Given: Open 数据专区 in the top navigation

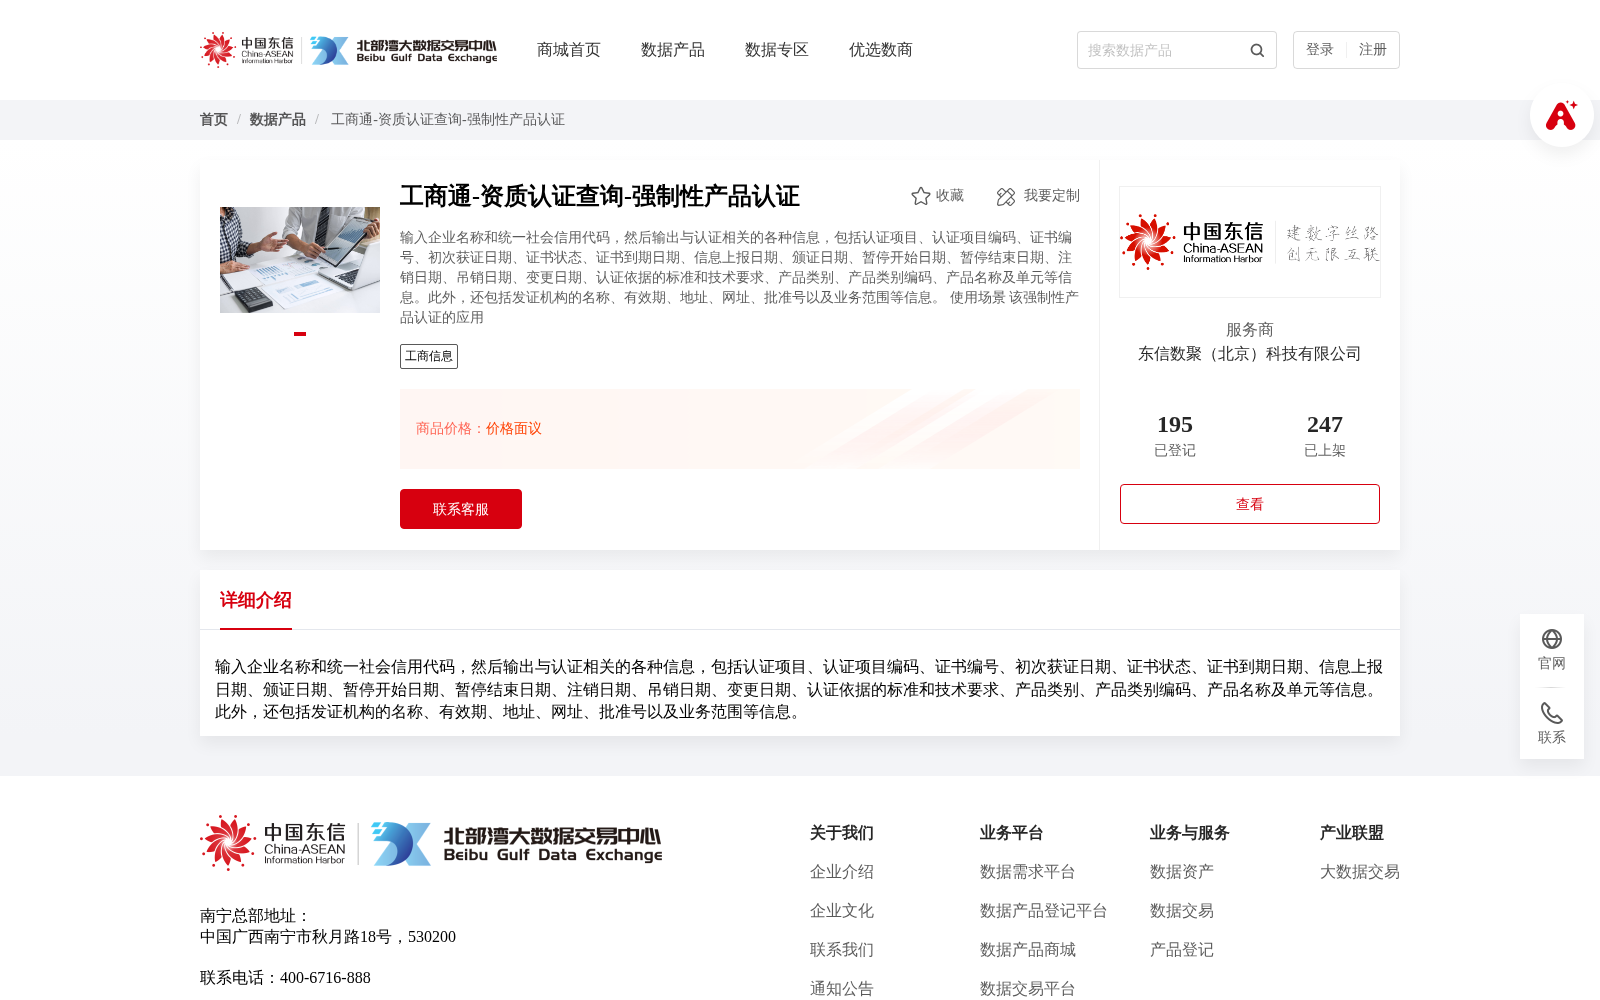Looking at the screenshot, I should click(x=777, y=50).
